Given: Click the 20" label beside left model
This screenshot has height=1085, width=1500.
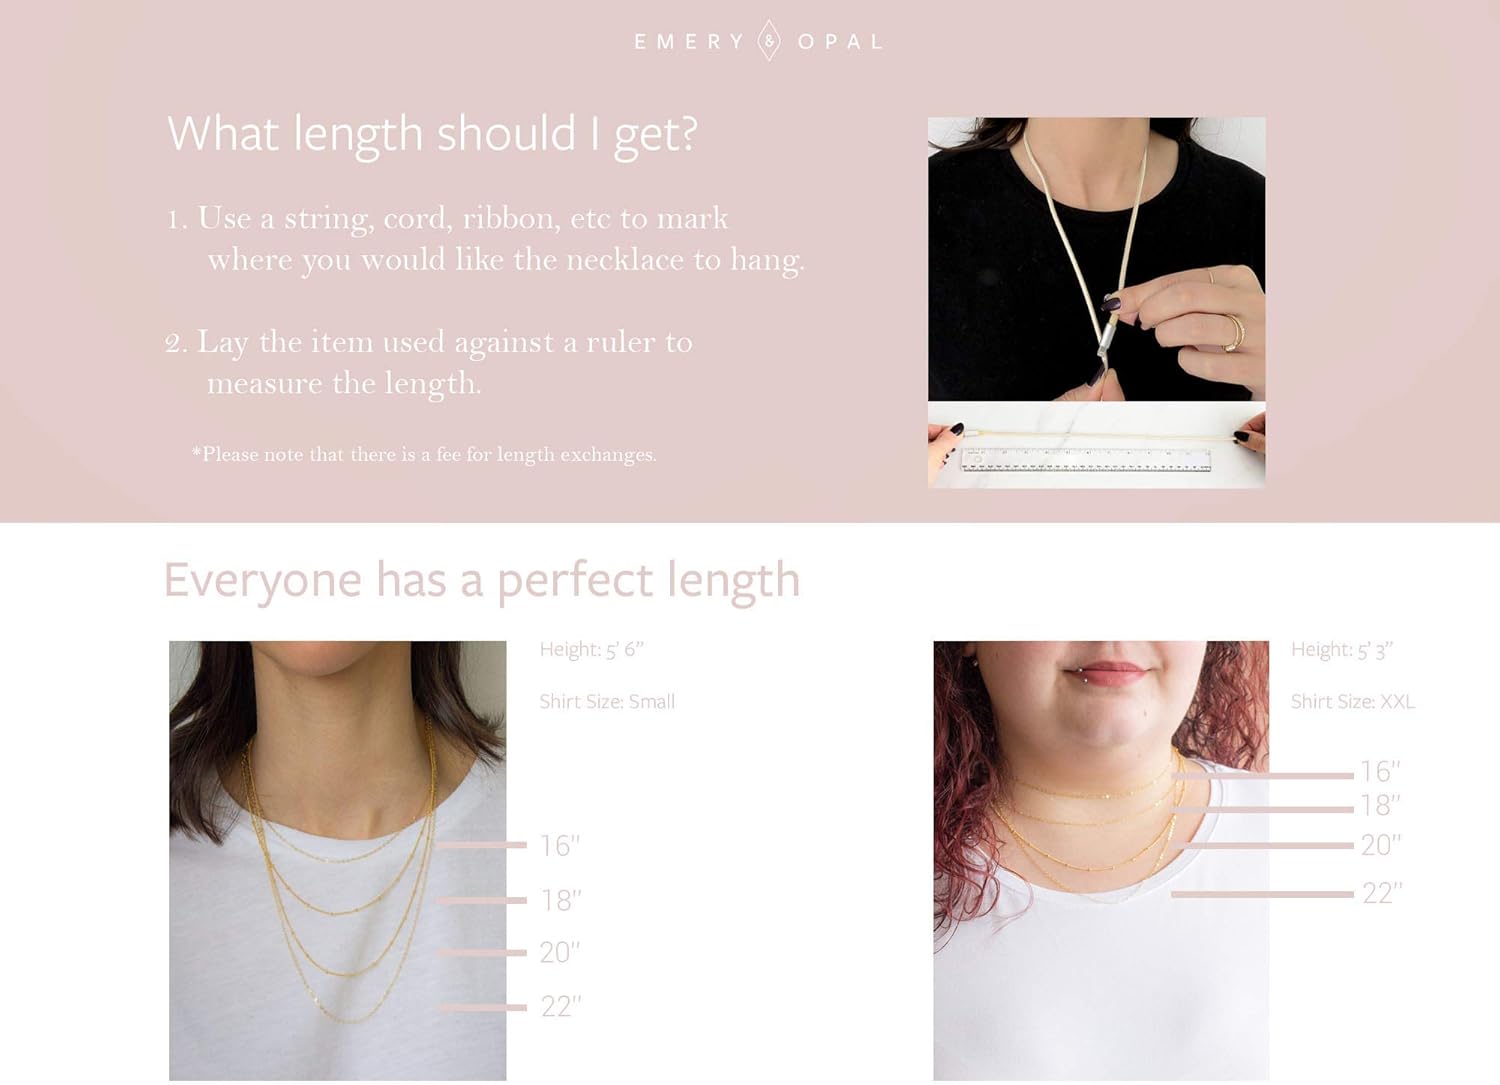Looking at the screenshot, I should tap(559, 952).
